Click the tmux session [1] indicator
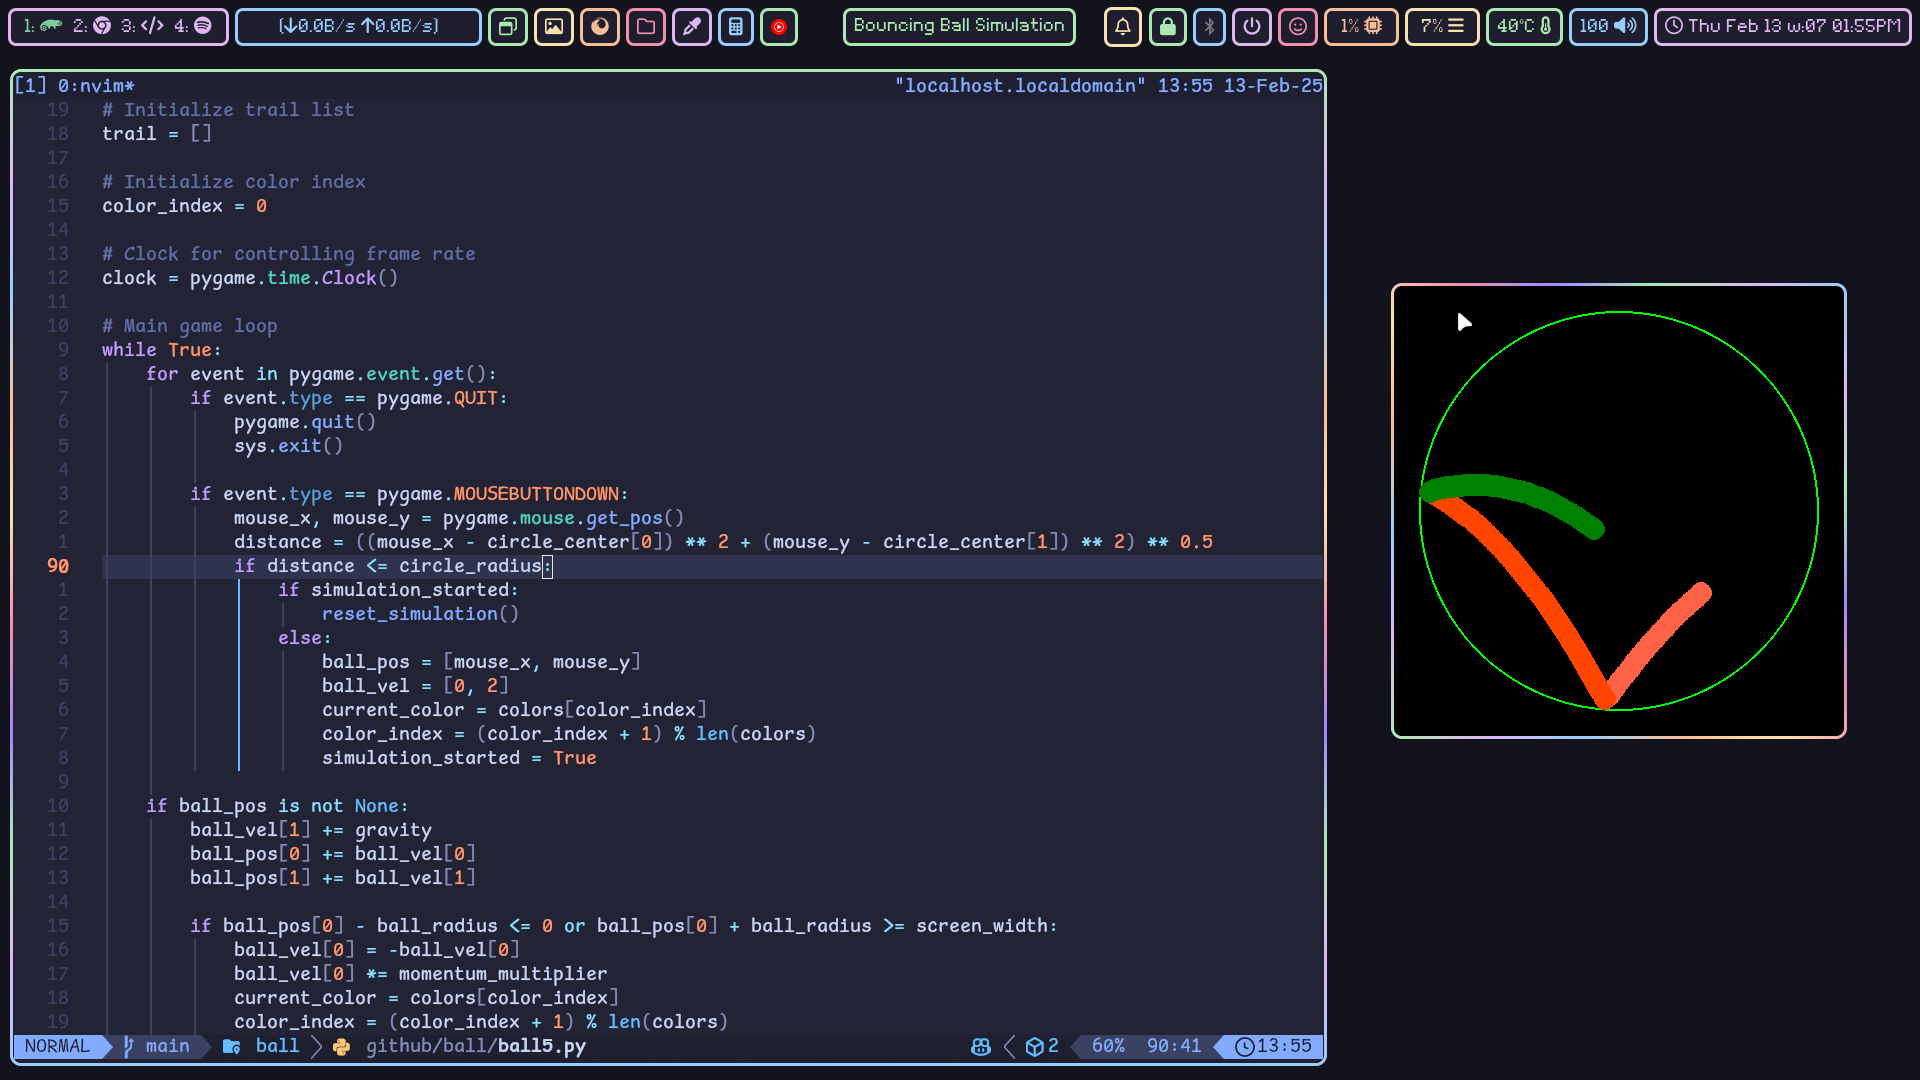1920x1080 pixels. [x=30, y=86]
